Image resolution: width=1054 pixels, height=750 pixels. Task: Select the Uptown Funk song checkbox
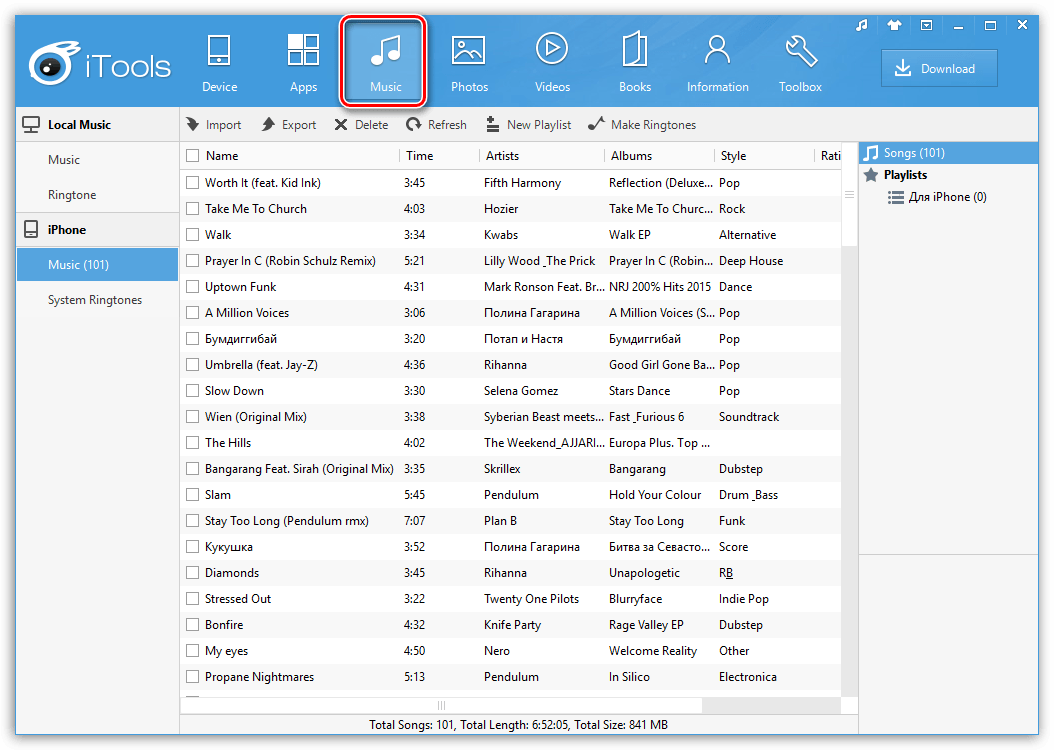[193, 287]
